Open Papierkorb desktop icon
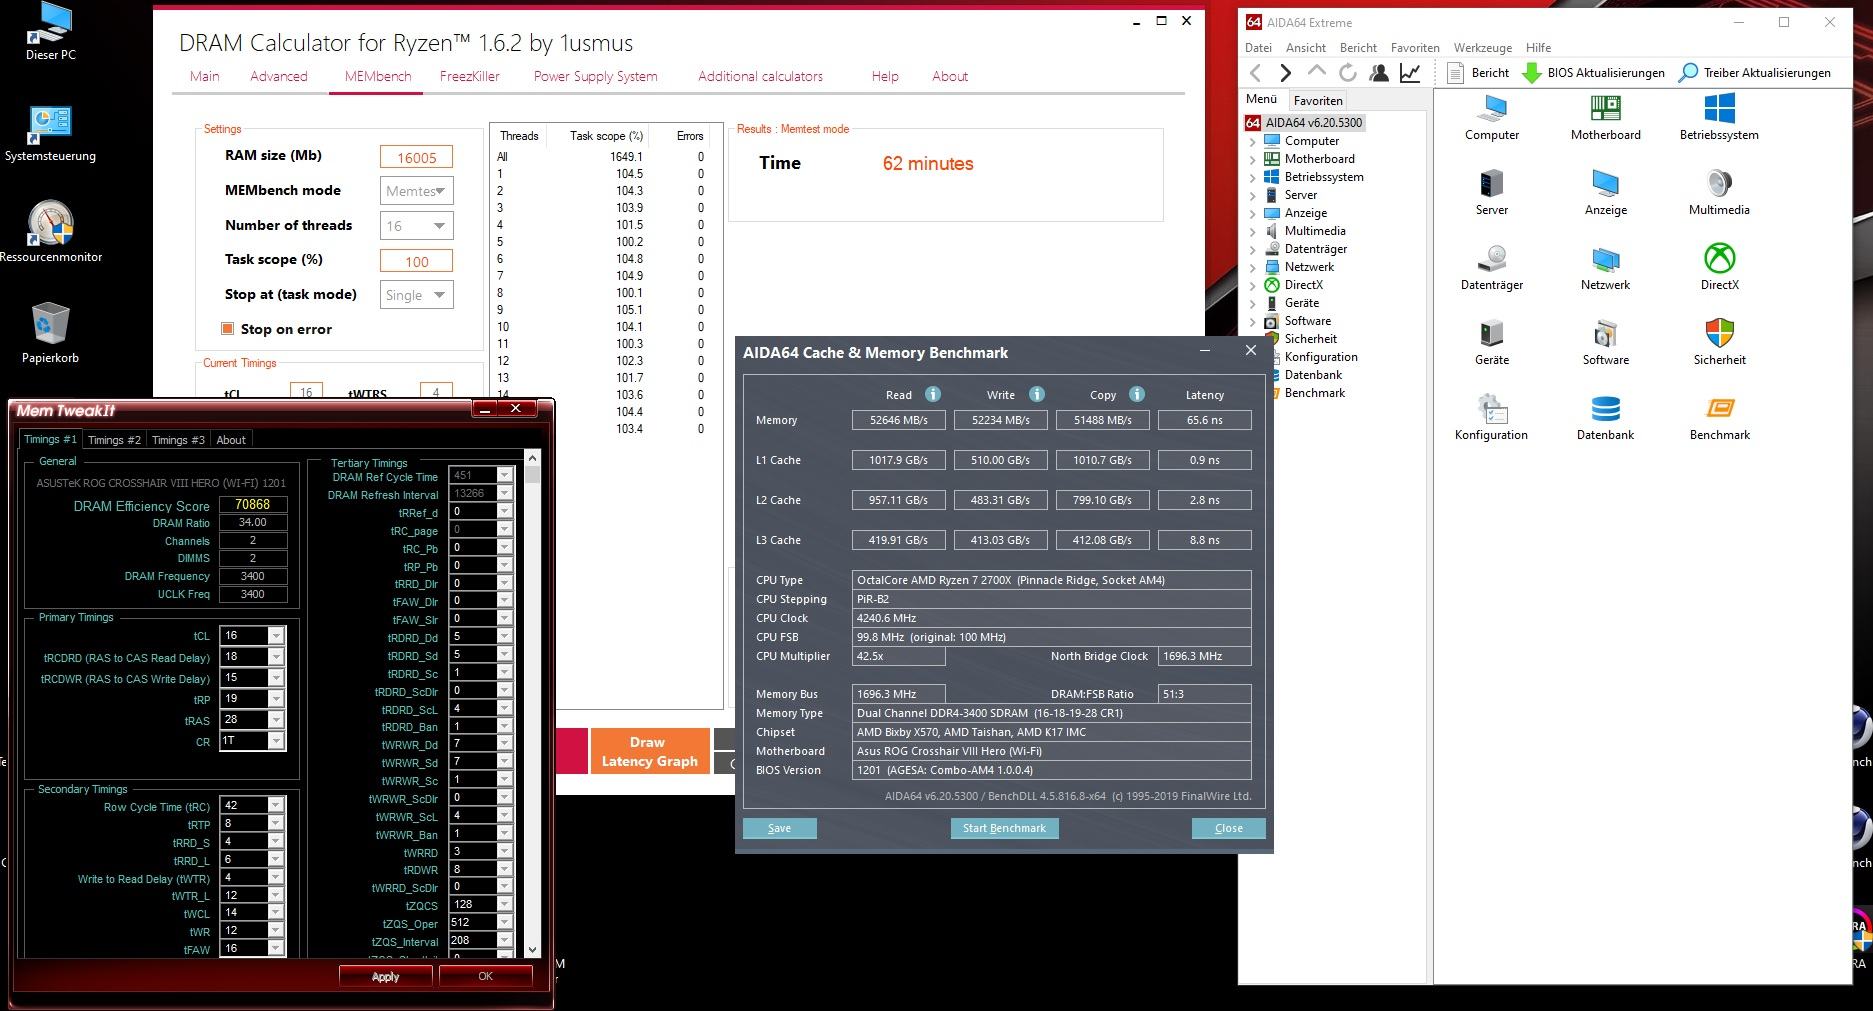Viewport: 1873px width, 1011px height. tap(50, 333)
